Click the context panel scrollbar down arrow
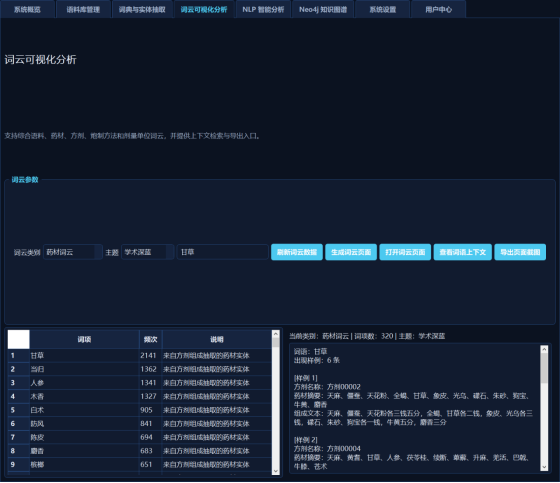 544,467
